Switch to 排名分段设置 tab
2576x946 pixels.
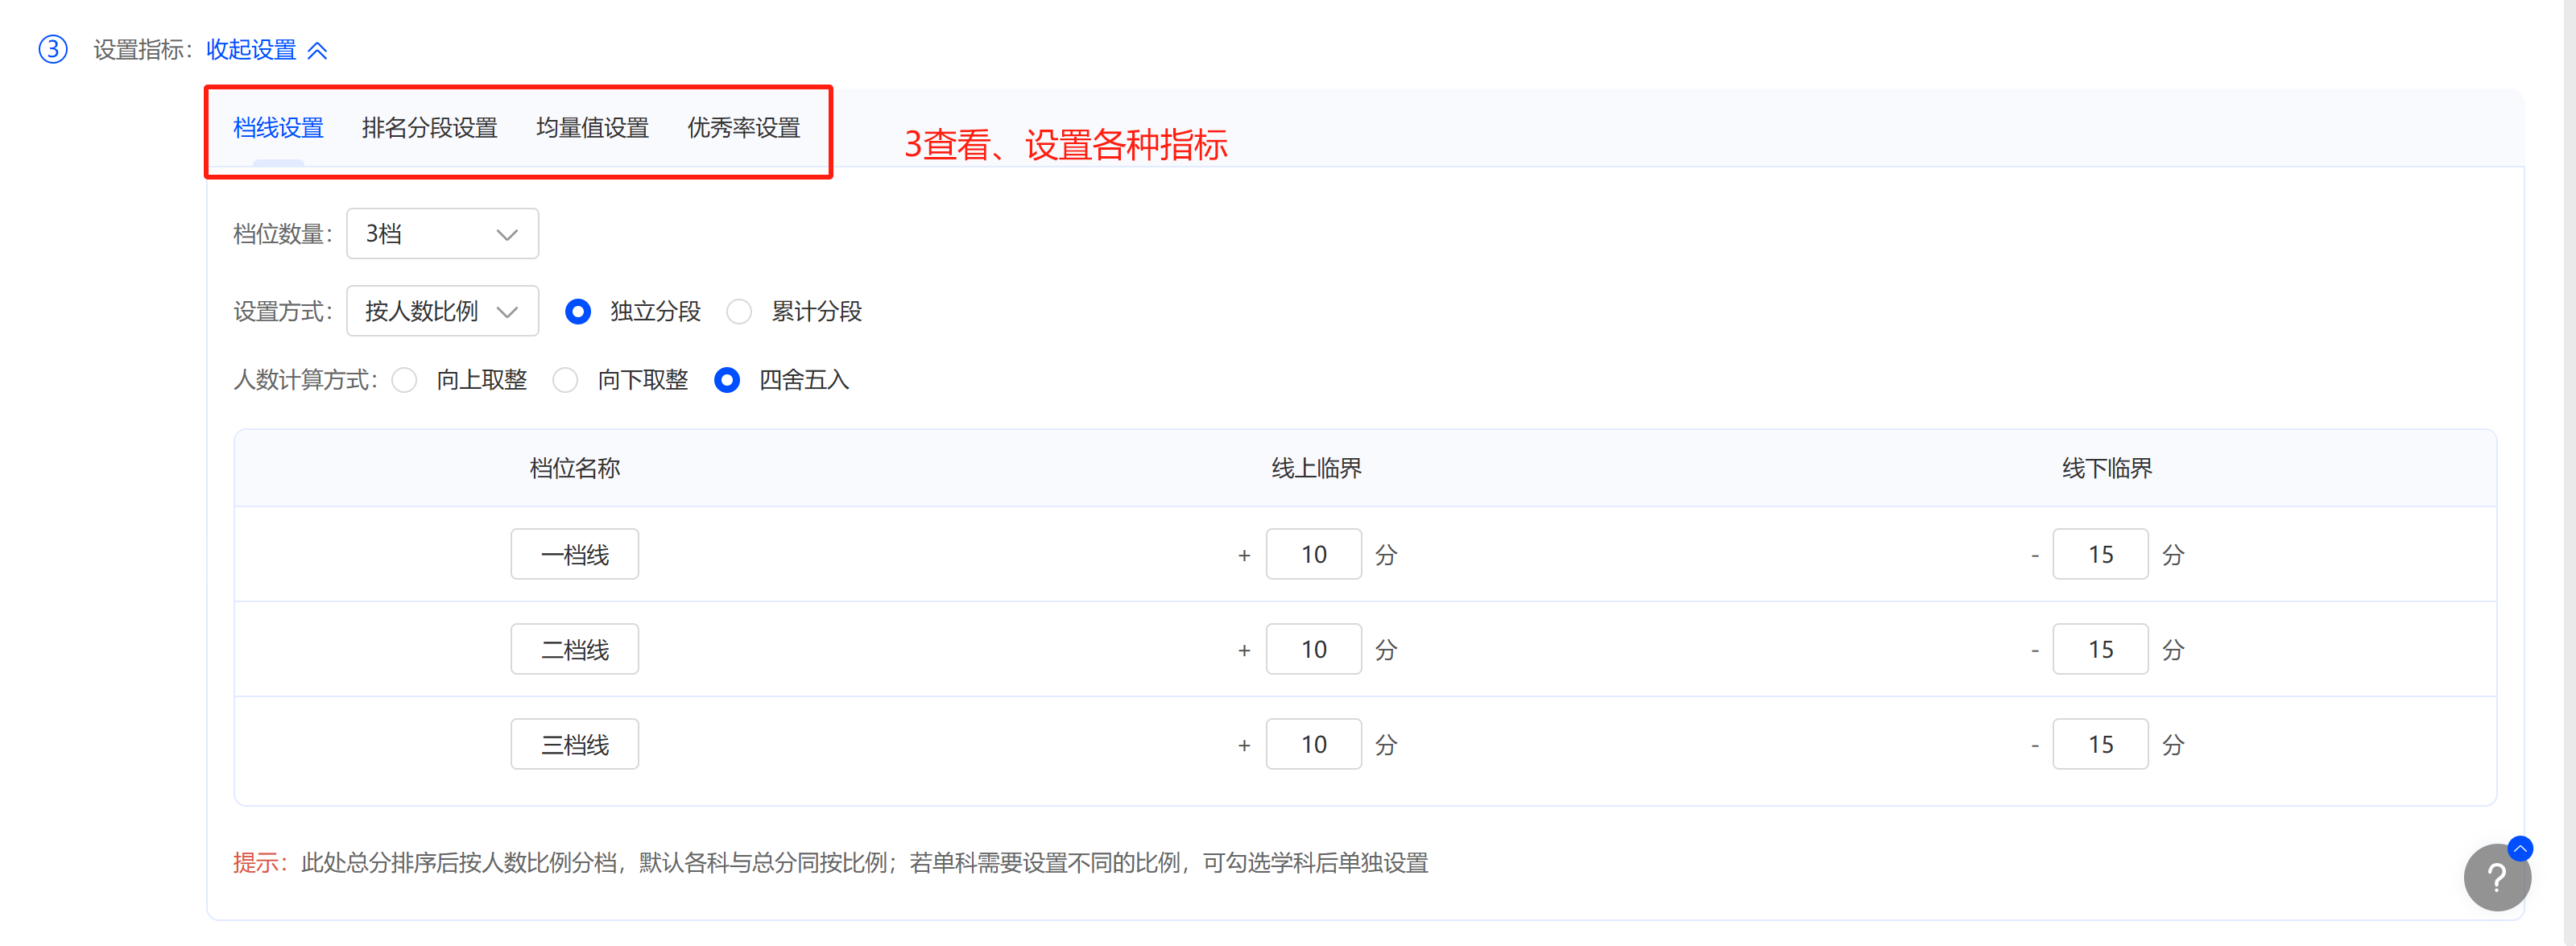coord(429,128)
